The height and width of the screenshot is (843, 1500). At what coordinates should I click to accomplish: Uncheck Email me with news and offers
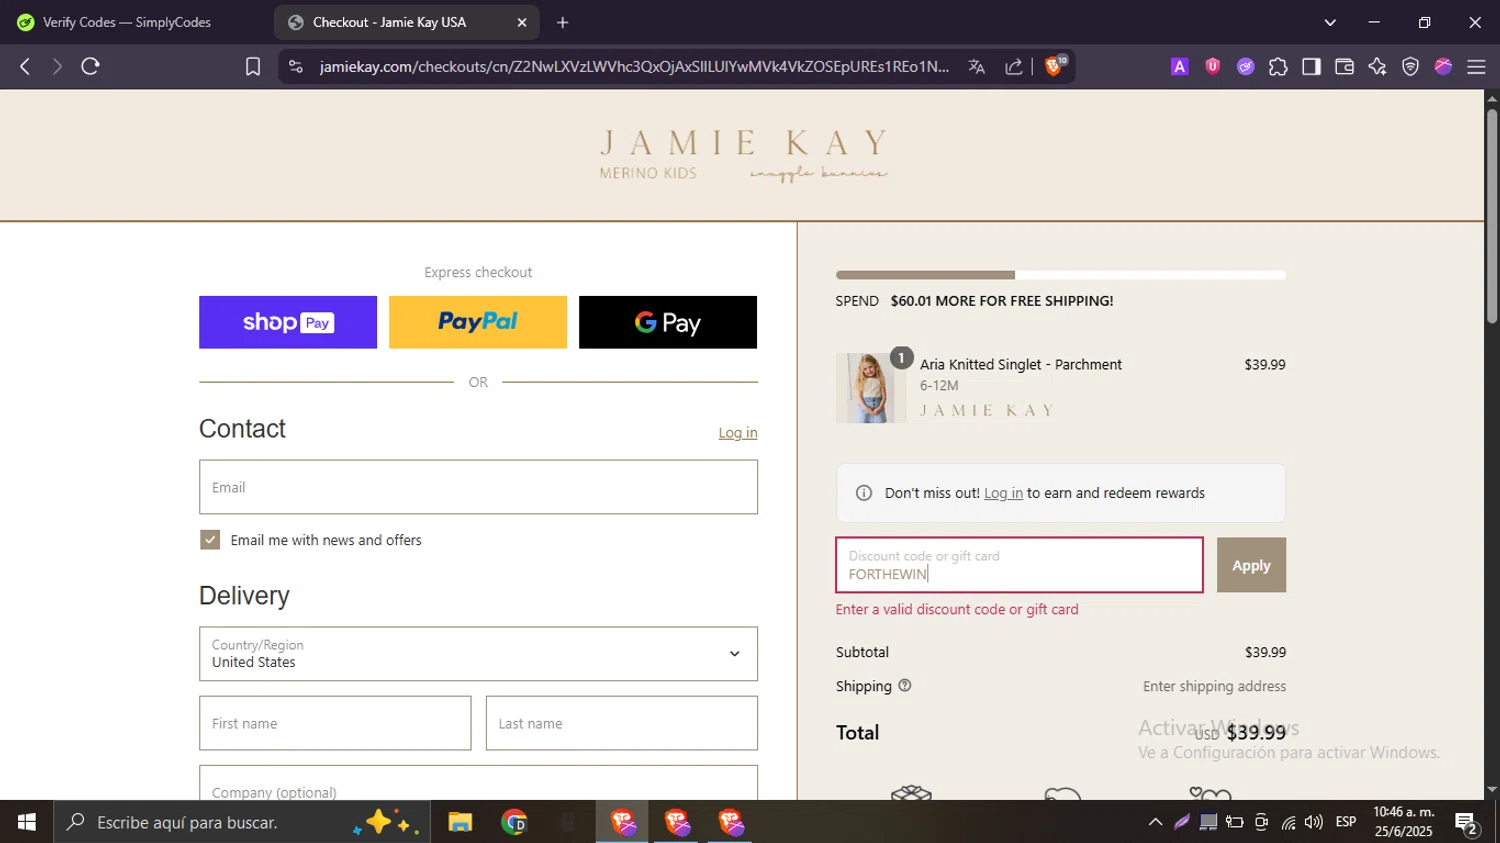point(210,540)
